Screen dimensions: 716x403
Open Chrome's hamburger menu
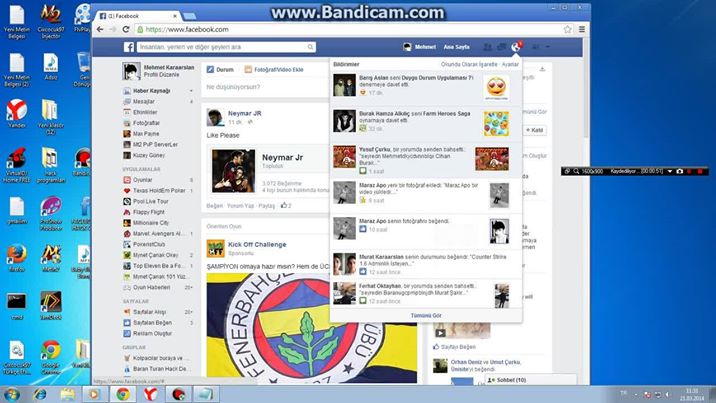582,29
